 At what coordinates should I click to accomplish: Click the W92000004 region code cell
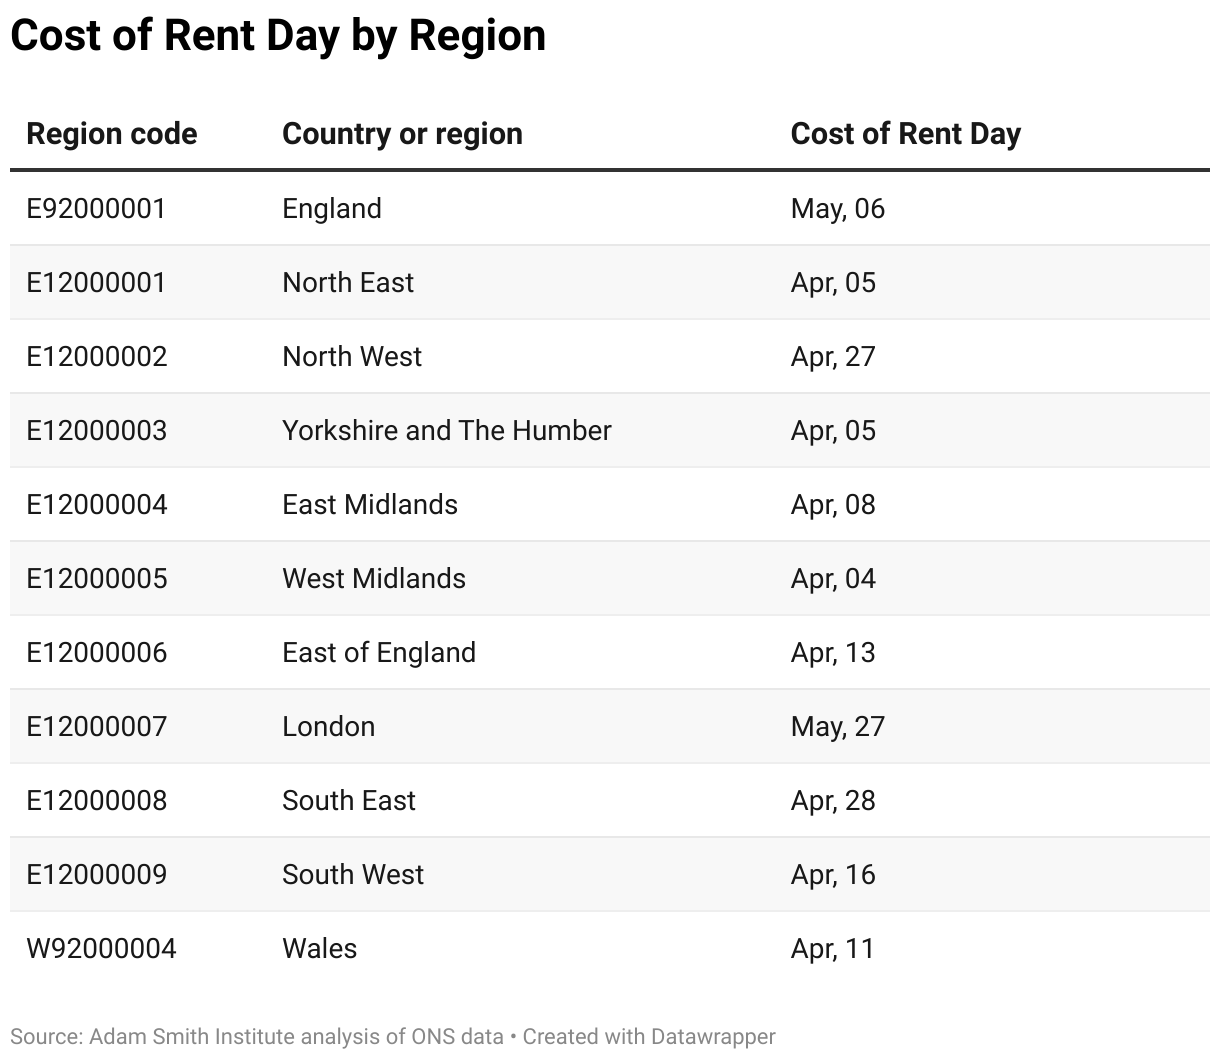pyautogui.click(x=101, y=948)
